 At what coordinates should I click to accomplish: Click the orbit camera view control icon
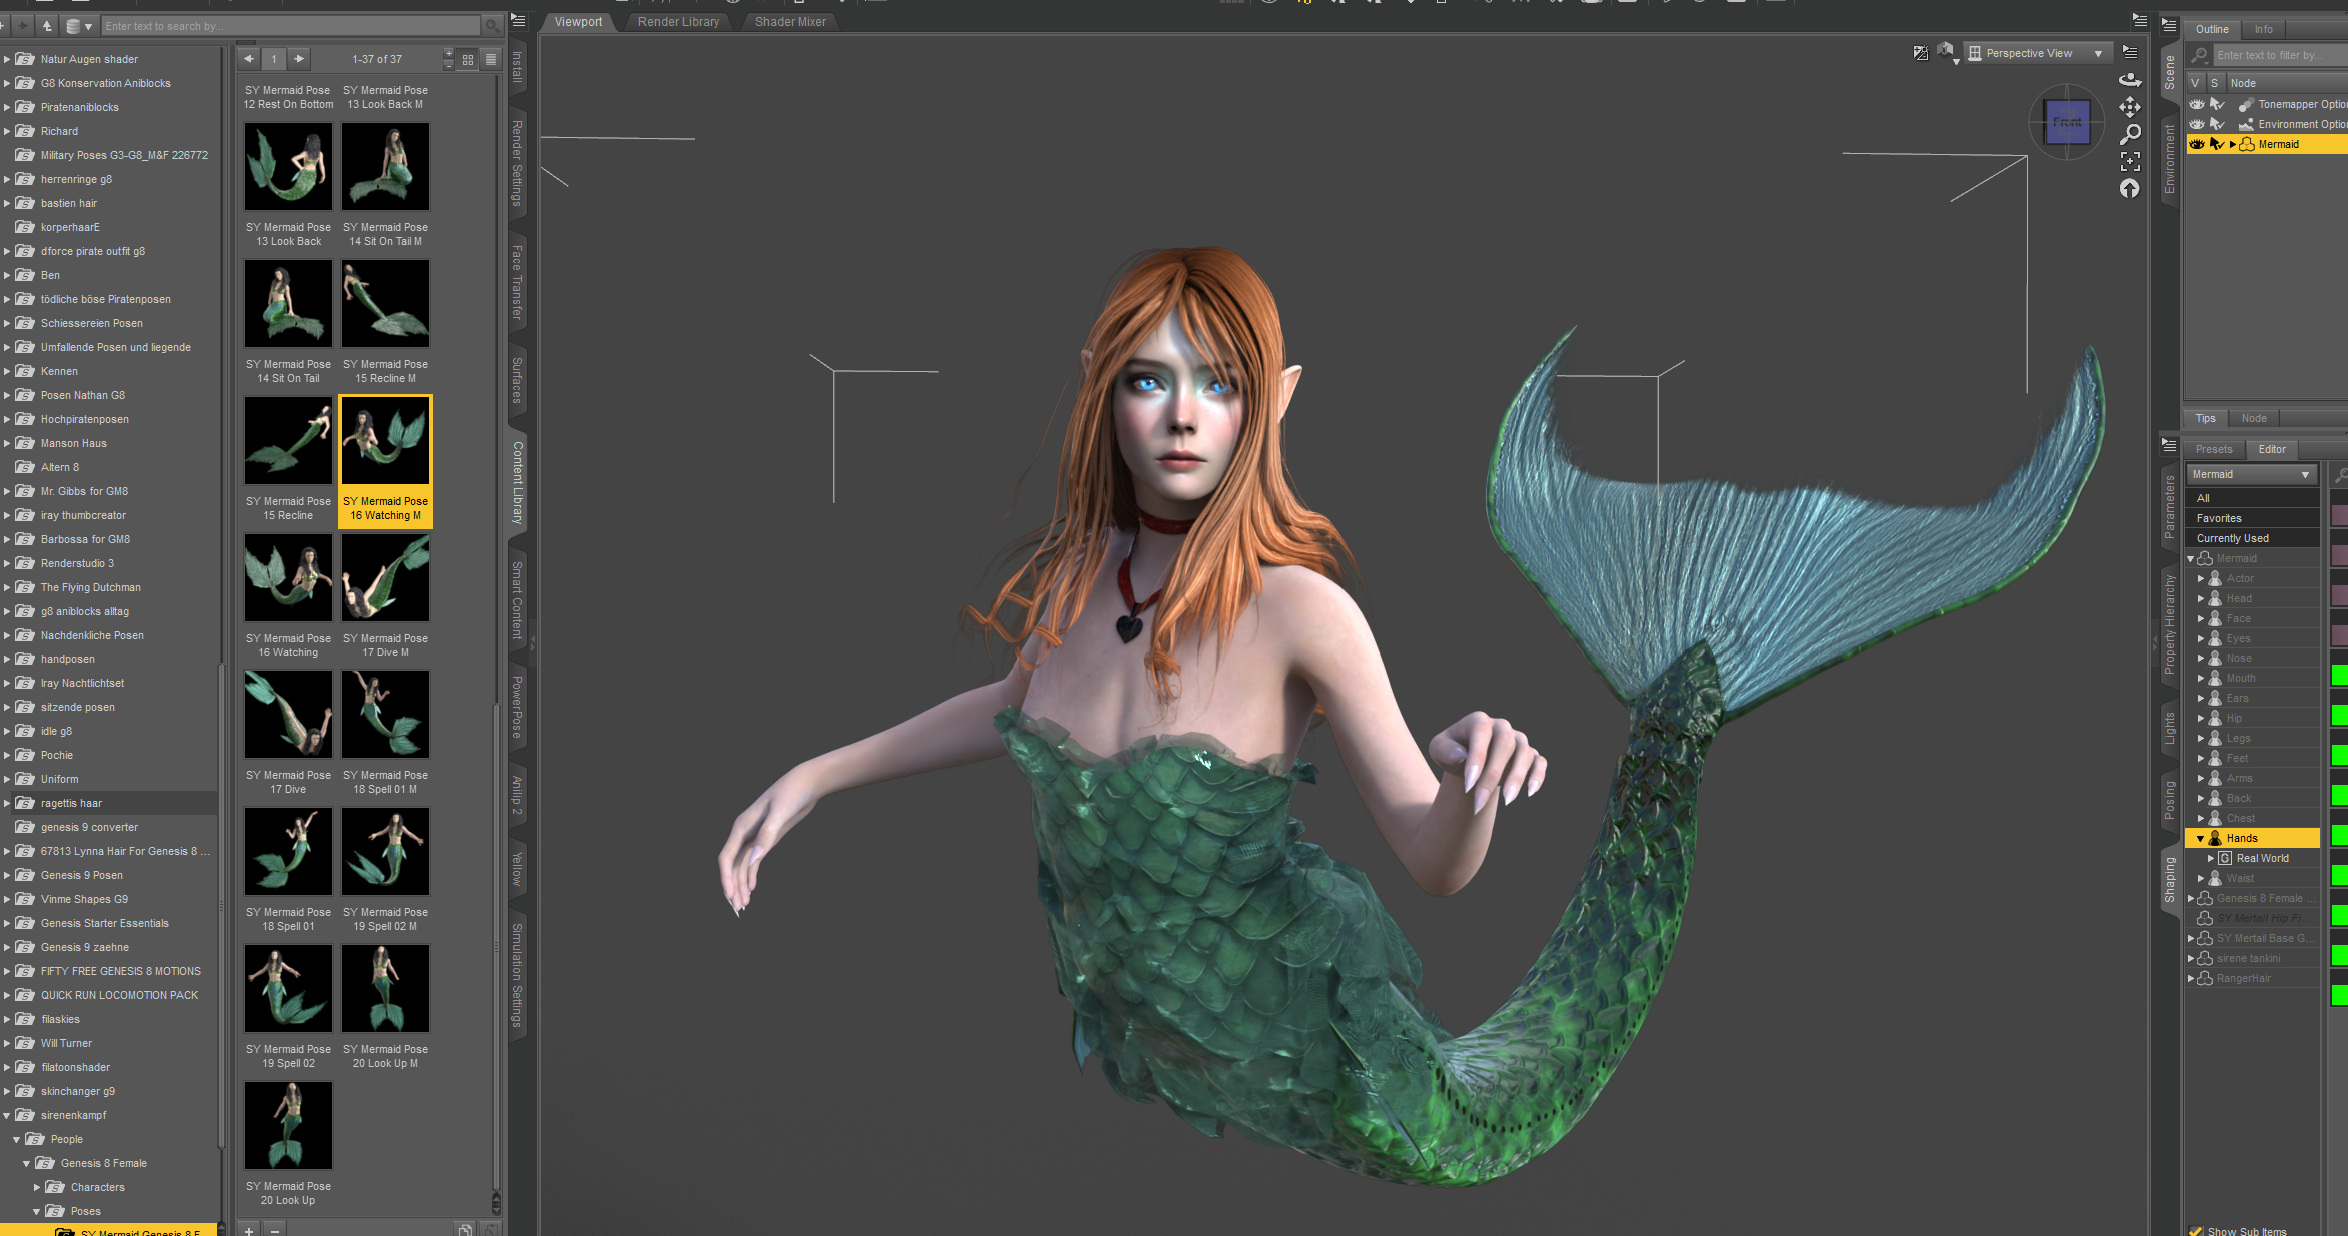pyautogui.click(x=2130, y=79)
